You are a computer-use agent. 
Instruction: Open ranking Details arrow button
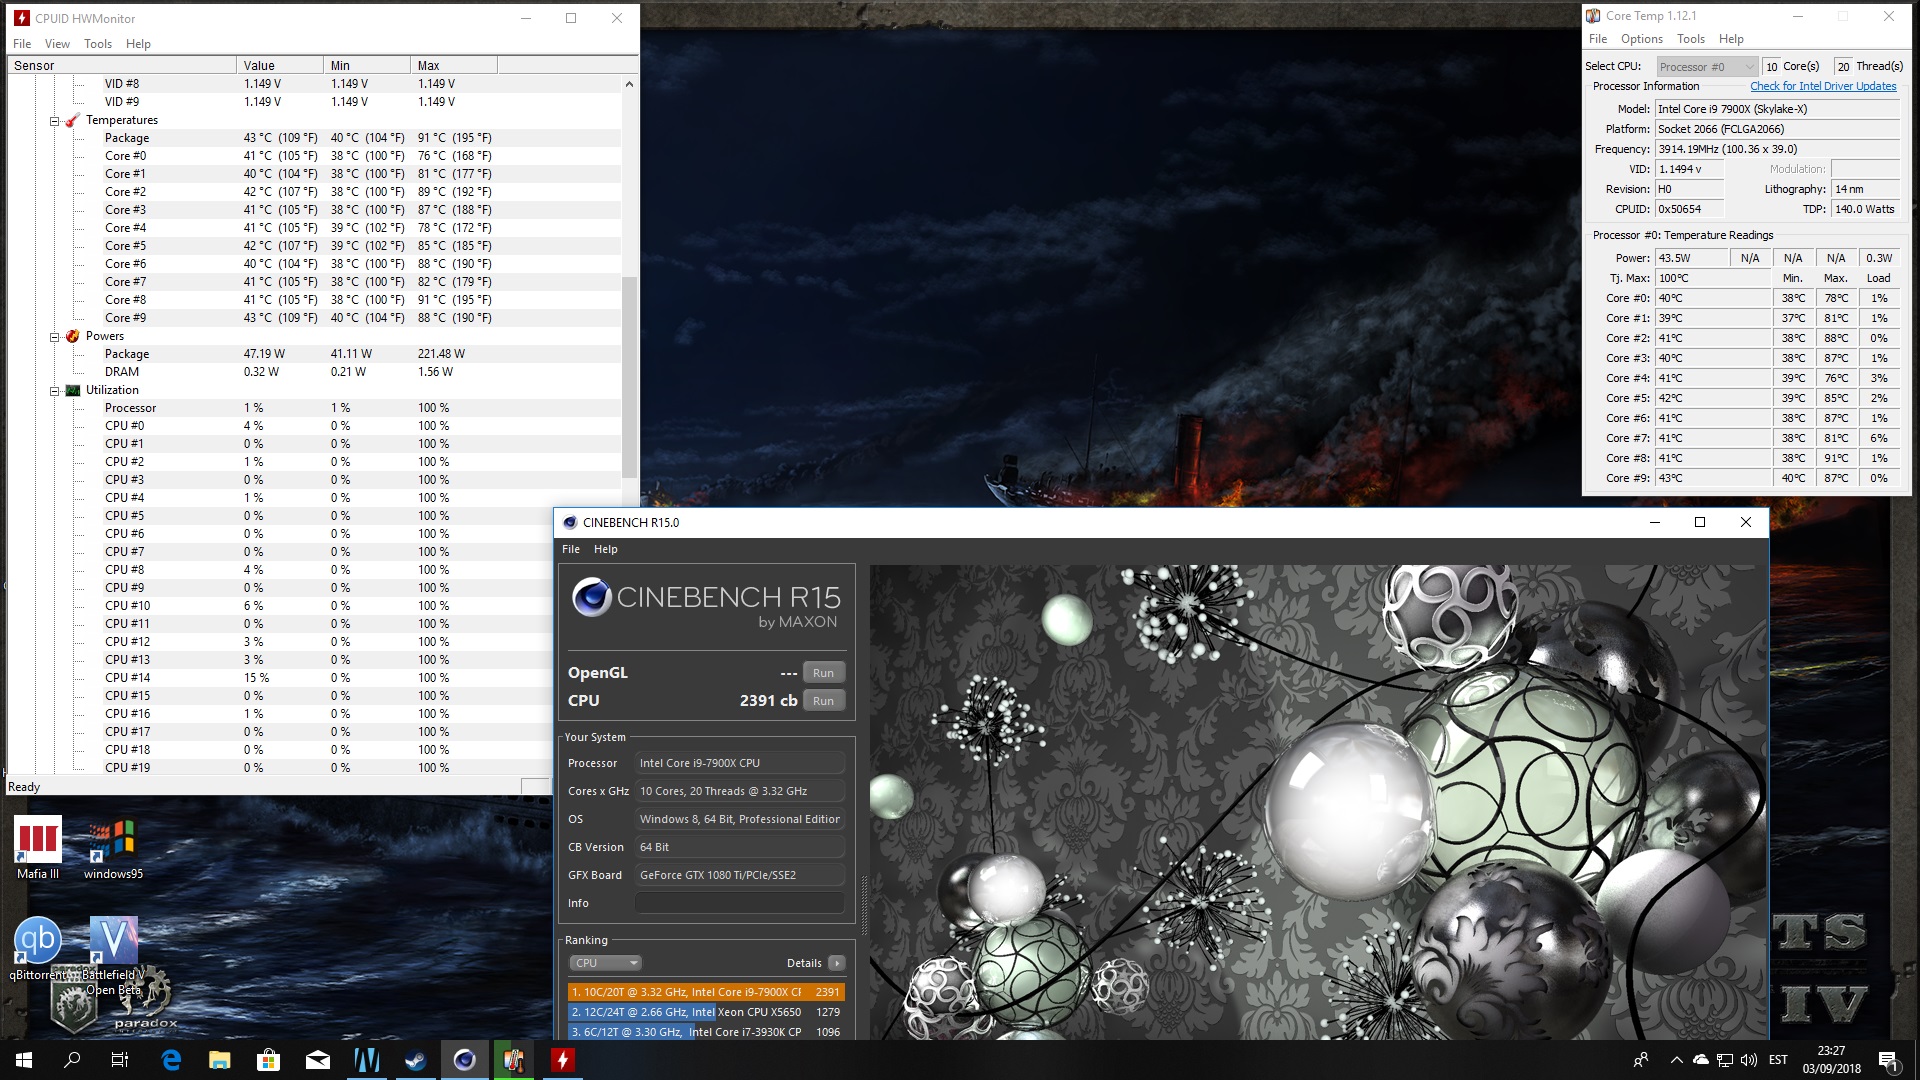[837, 963]
